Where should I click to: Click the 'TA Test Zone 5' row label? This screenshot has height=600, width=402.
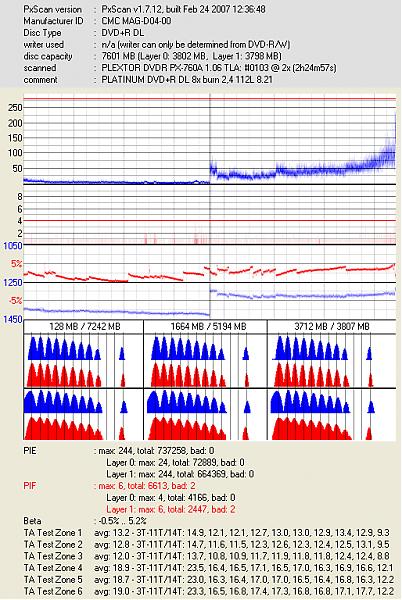click(x=53, y=580)
